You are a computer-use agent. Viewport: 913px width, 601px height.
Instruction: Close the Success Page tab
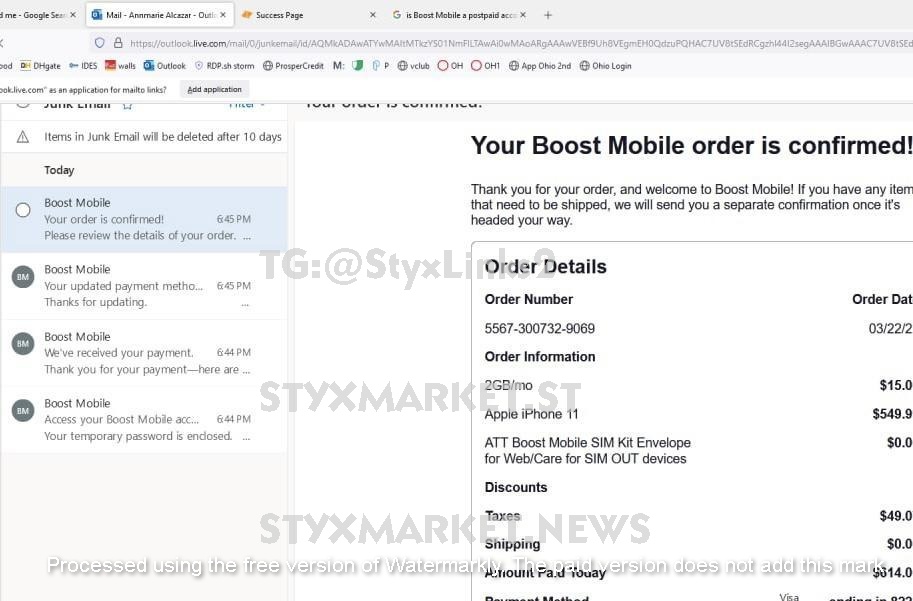373,15
